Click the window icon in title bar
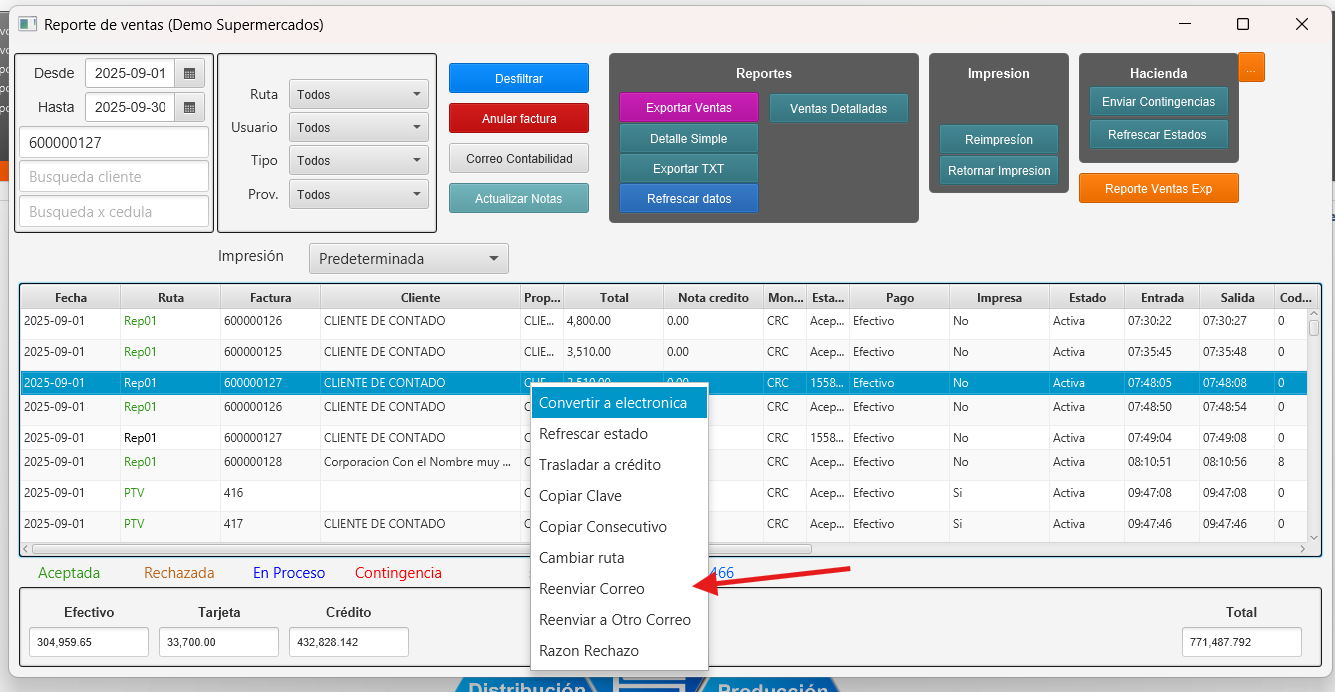Viewport: 1335px width, 692px height. click(x=27, y=24)
